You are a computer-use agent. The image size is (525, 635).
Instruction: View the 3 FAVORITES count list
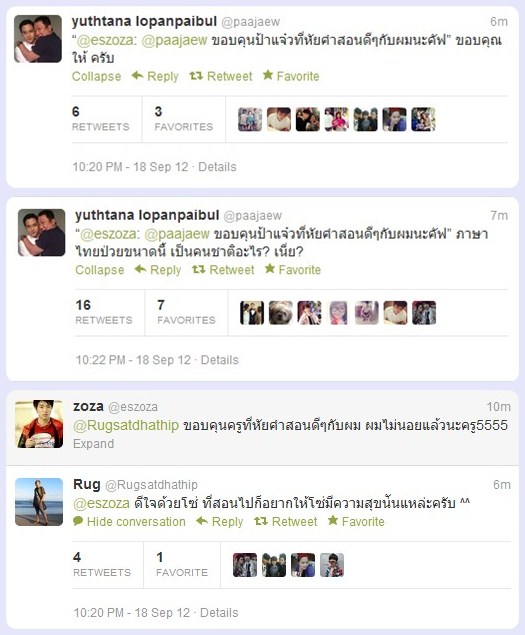184,119
